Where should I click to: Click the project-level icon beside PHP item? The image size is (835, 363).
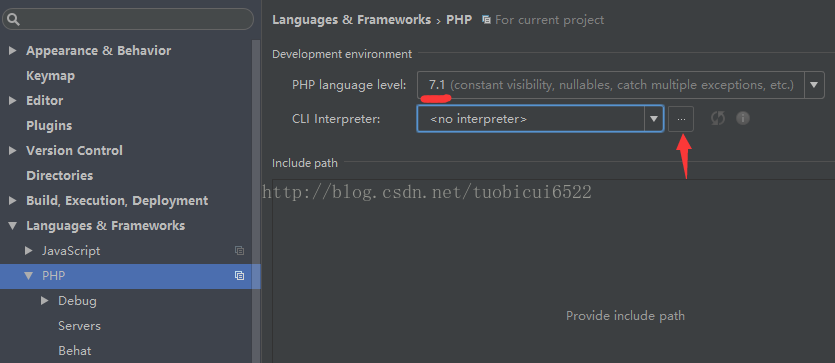tap(240, 275)
